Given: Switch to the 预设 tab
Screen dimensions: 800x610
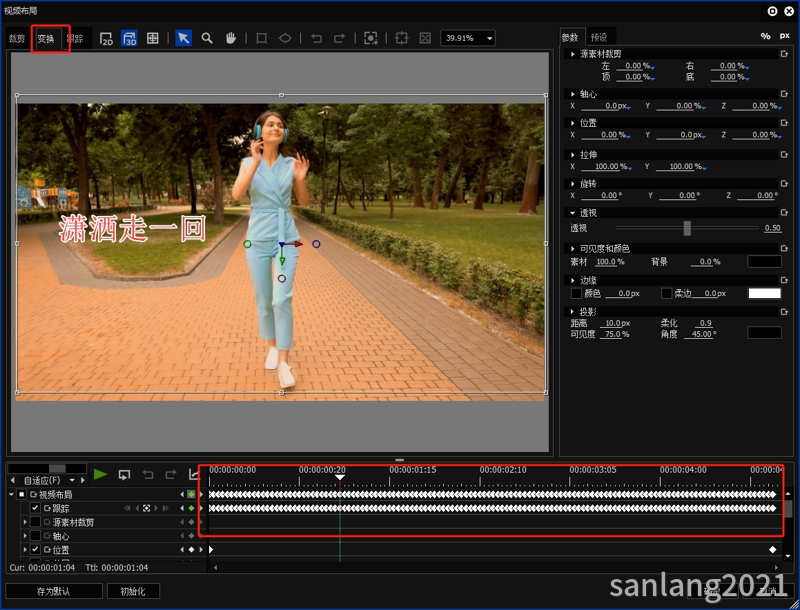Looking at the screenshot, I should point(599,37).
